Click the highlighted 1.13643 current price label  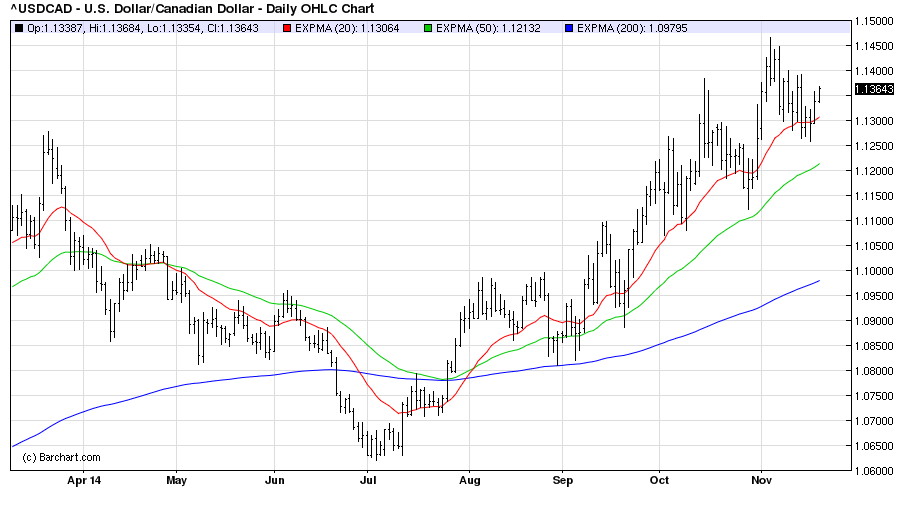coord(875,91)
